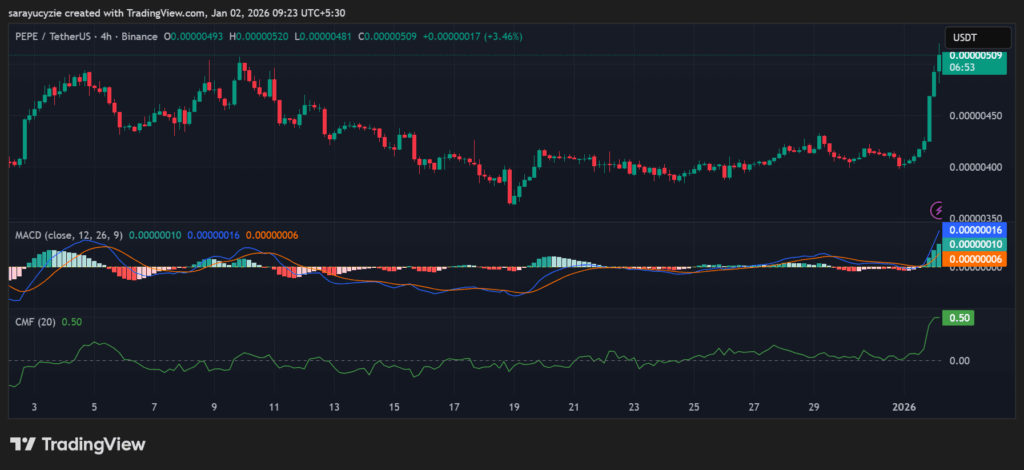1024x470 pixels.
Task: Click the blue MACD value tag 0.00000016
Action: click(x=976, y=230)
